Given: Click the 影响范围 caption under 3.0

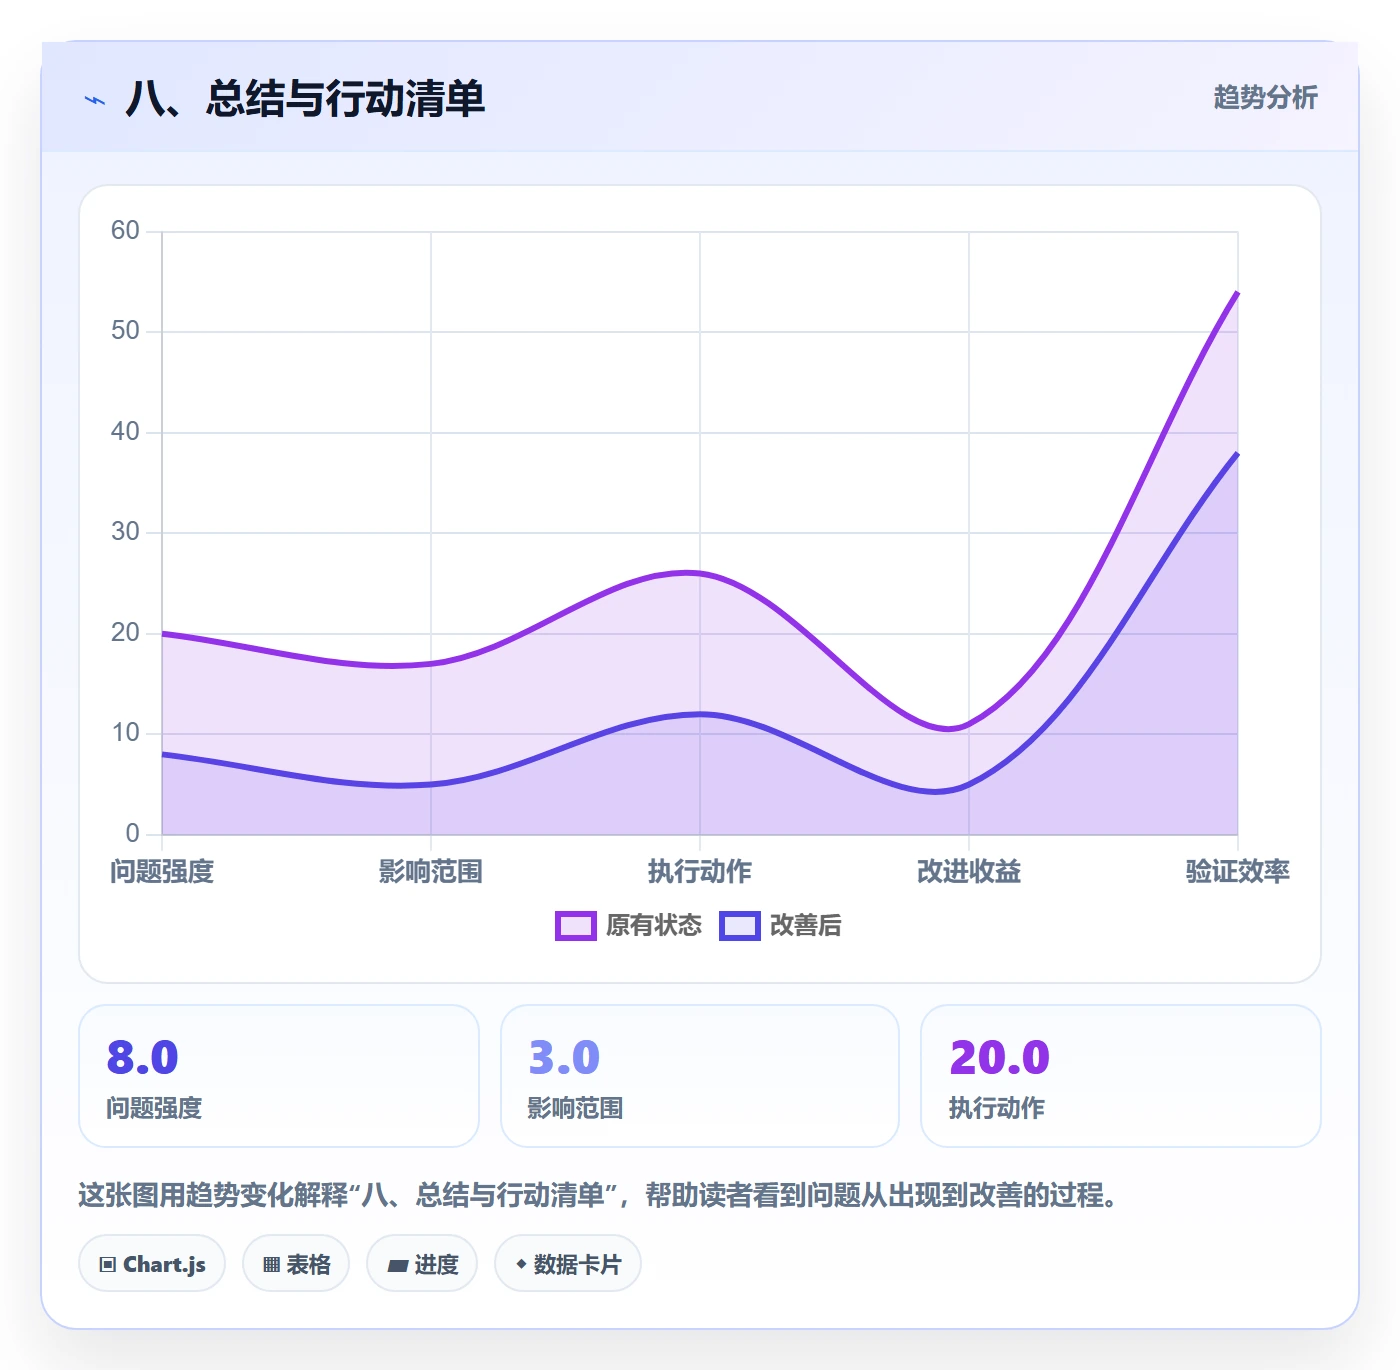Looking at the screenshot, I should coord(575,1108).
